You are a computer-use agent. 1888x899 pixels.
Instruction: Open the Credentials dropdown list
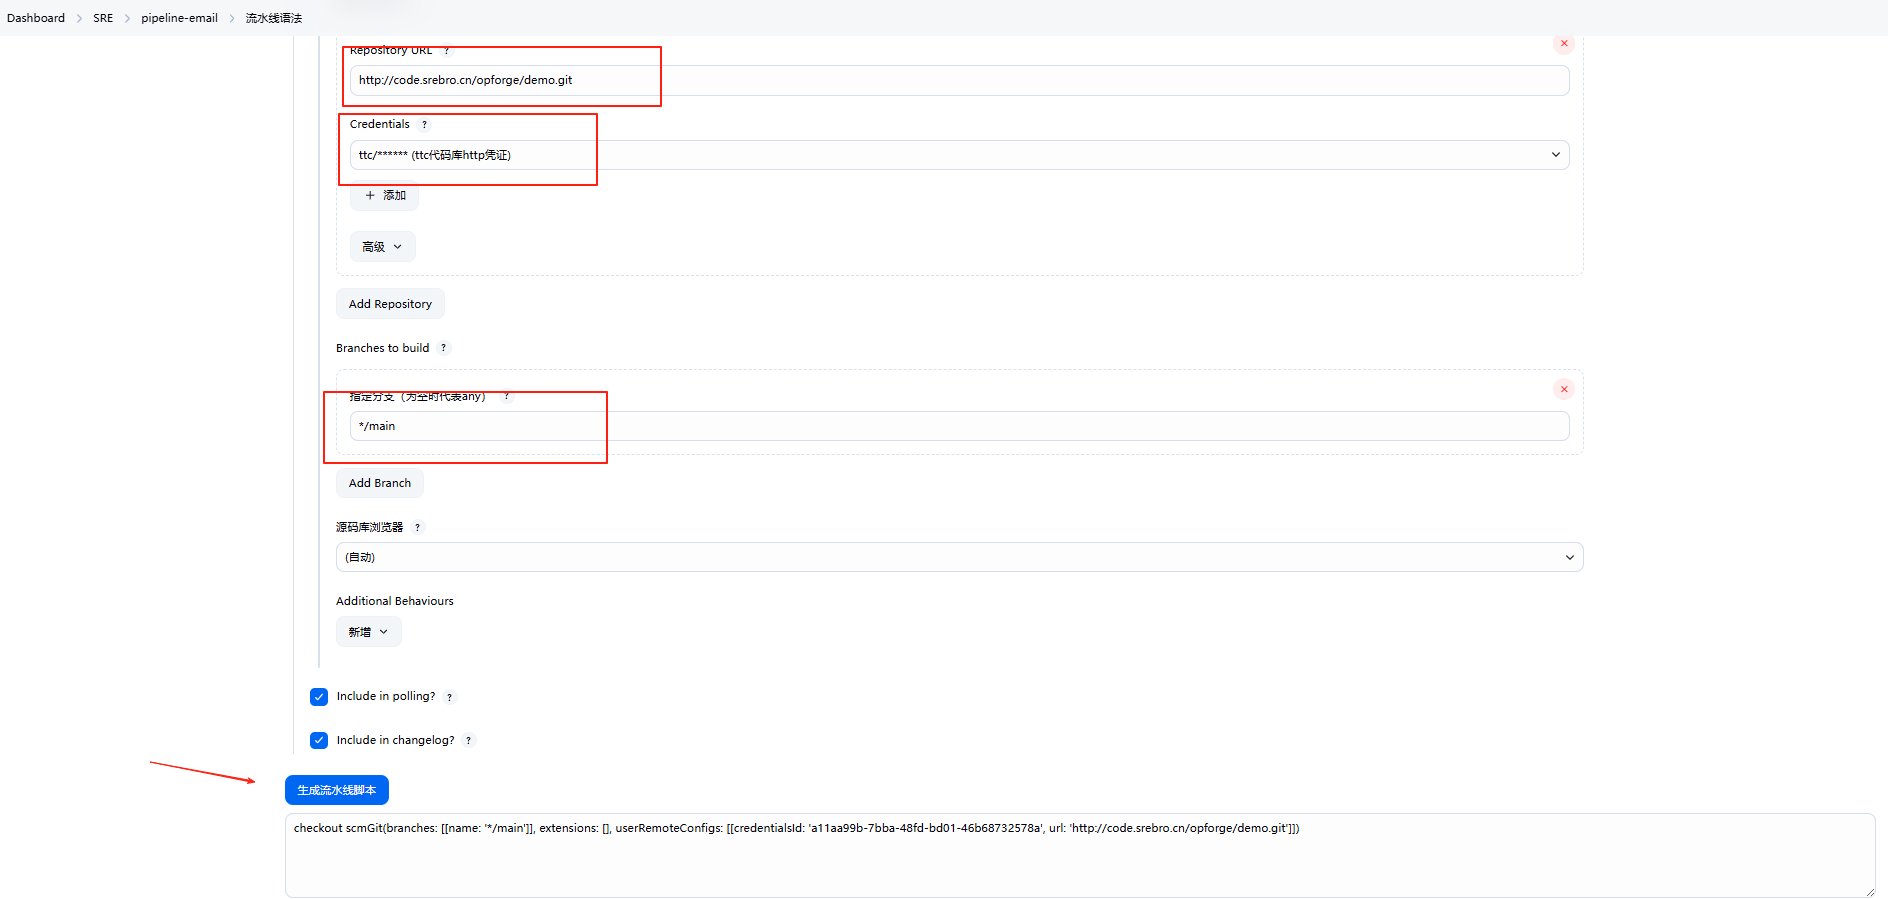click(x=958, y=155)
